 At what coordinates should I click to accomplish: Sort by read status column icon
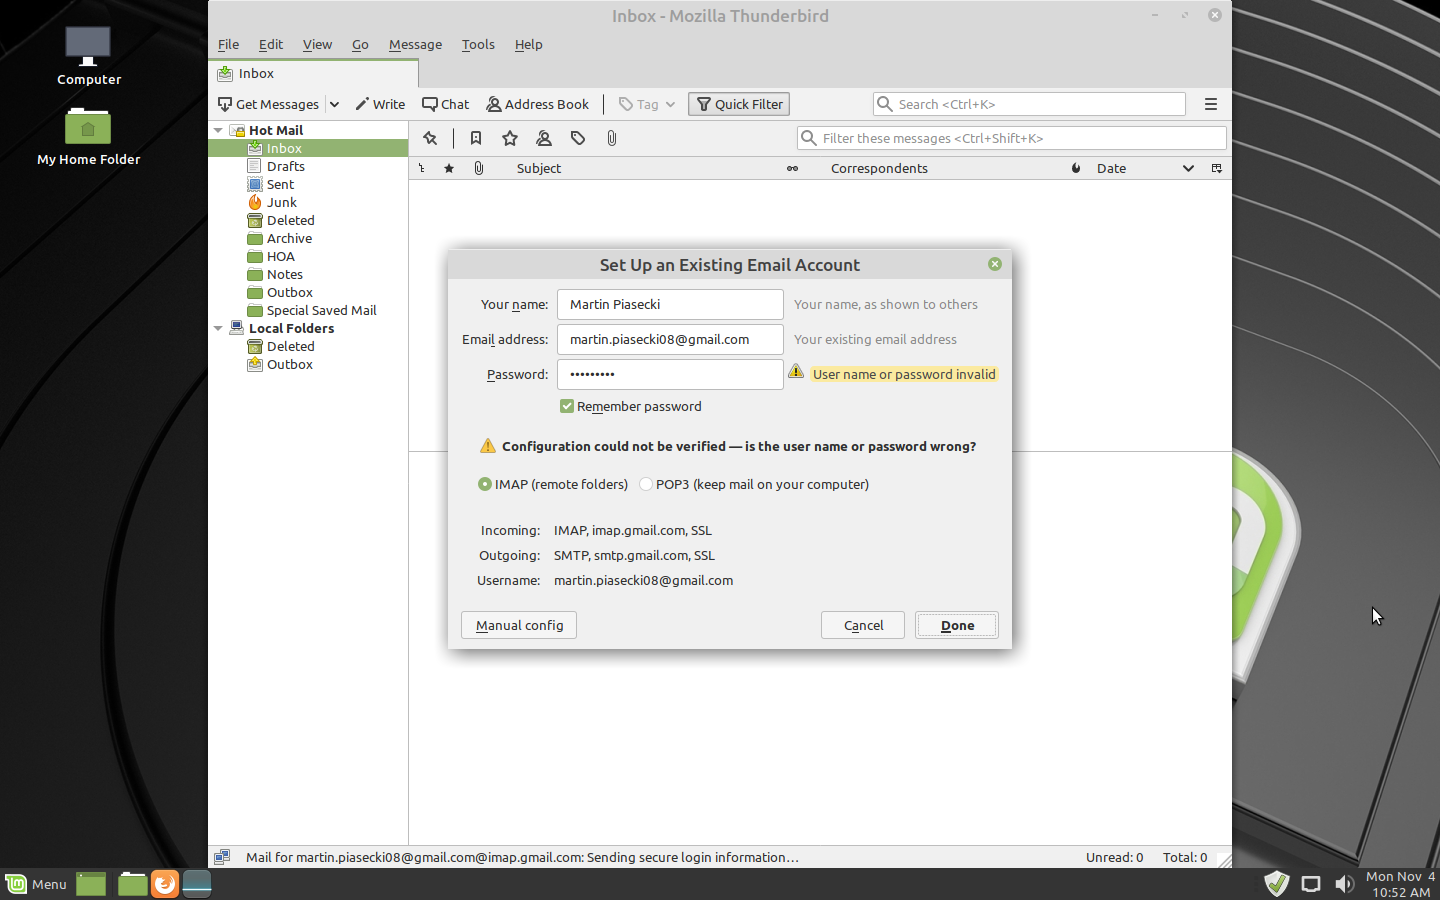click(792, 168)
